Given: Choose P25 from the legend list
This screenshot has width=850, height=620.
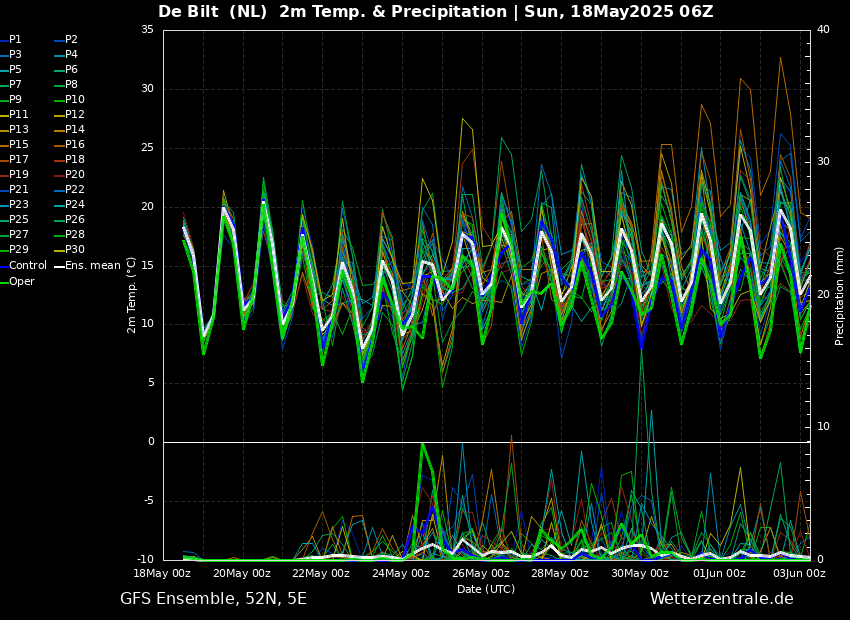Looking at the screenshot, I should coord(14,219).
